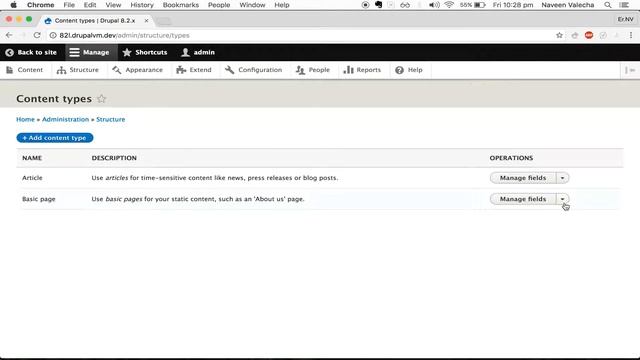The height and width of the screenshot is (360, 640).
Task: Follow the Structure breadcrumb link
Action: (111, 120)
